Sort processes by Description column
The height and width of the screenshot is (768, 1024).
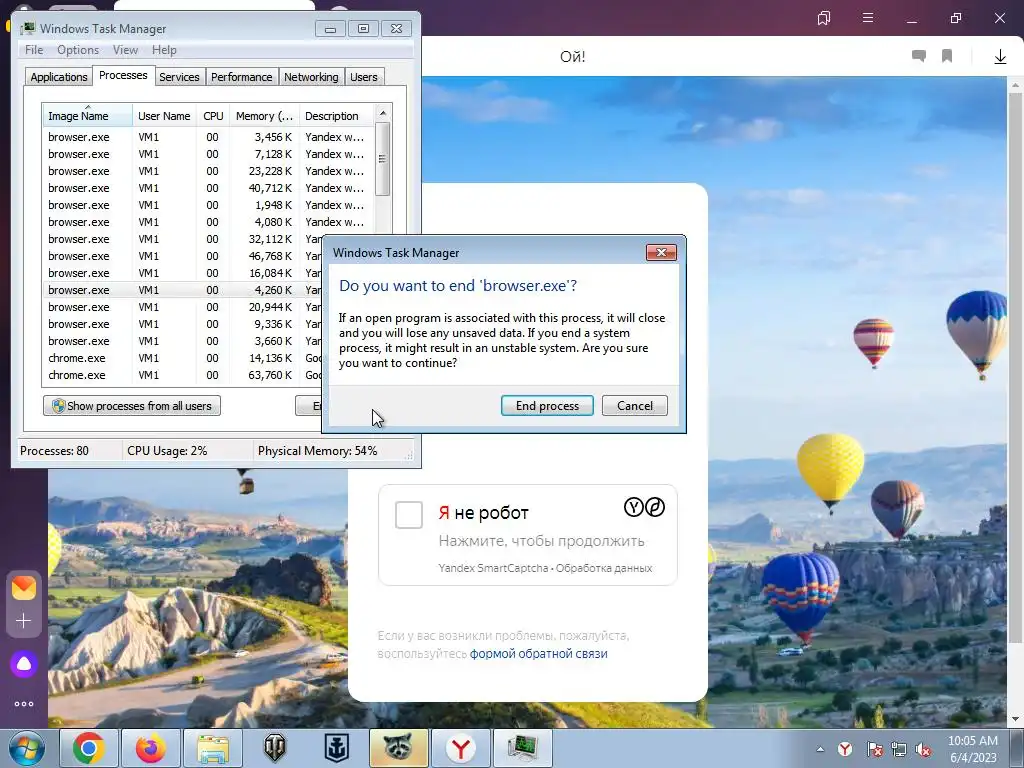337,116
